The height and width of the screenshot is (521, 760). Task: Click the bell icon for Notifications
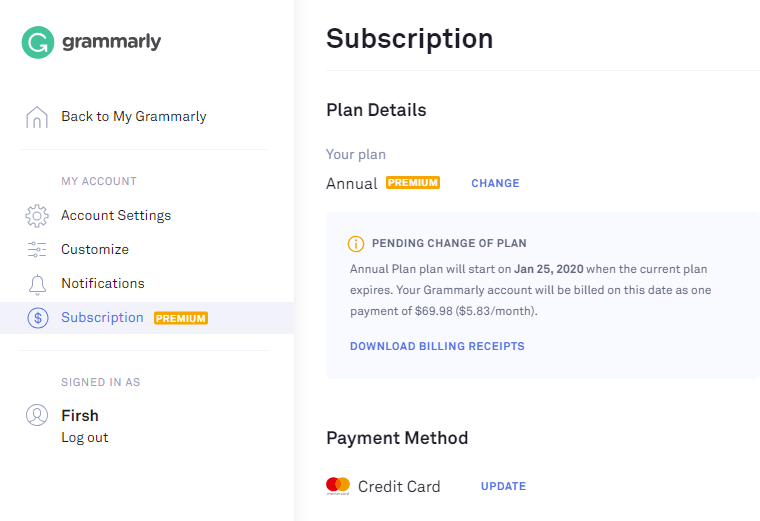[37, 284]
